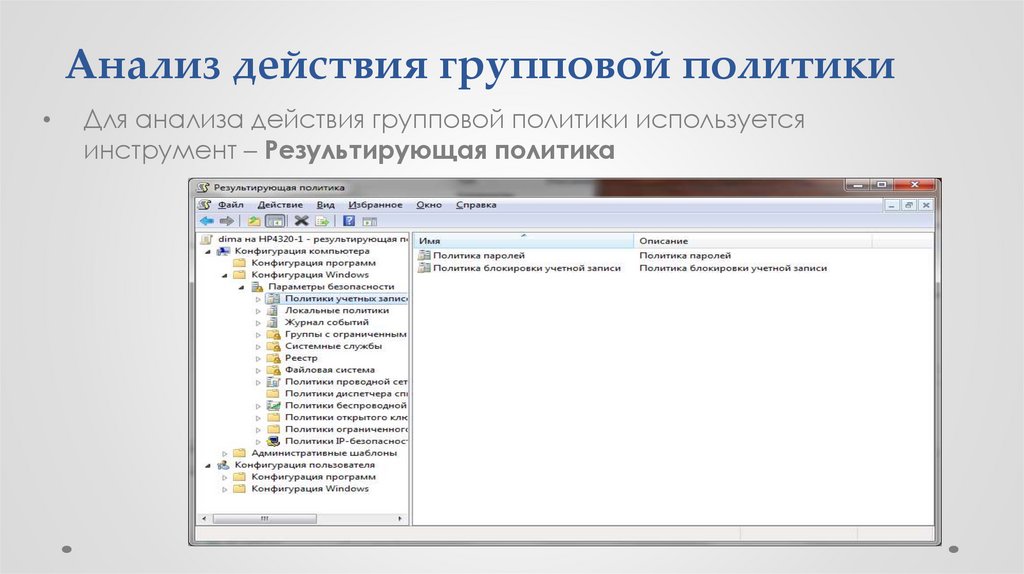Click the root node dima на HP4320-1 icon
The image size is (1024, 574).
coord(207,239)
